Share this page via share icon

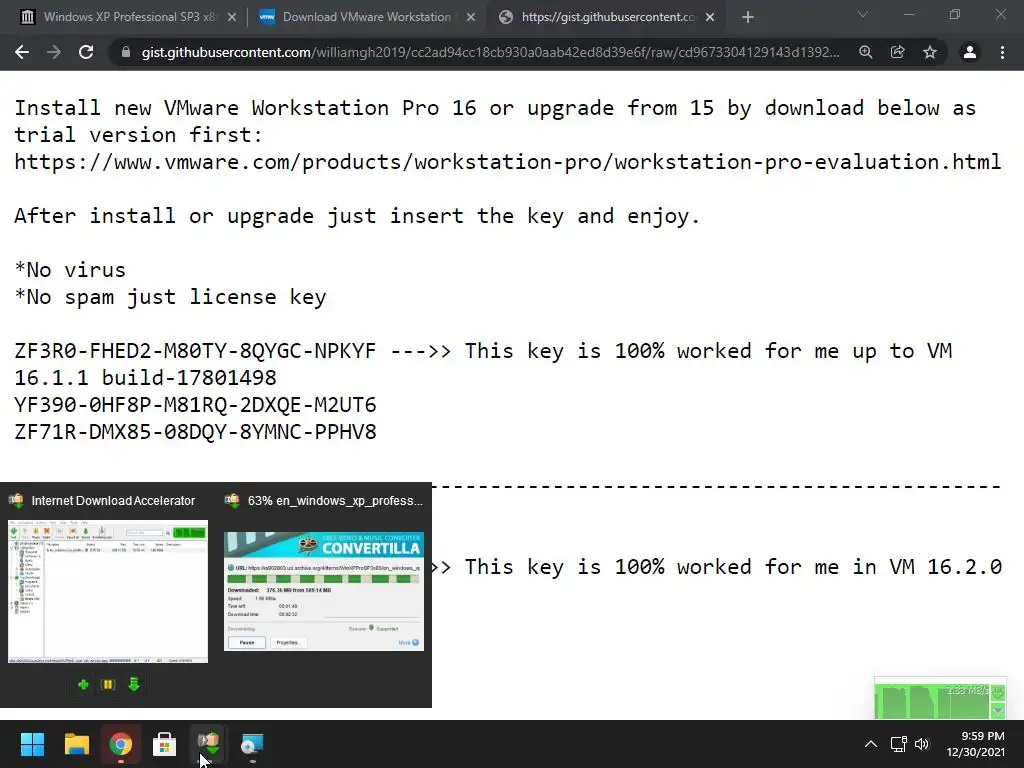pos(898,52)
